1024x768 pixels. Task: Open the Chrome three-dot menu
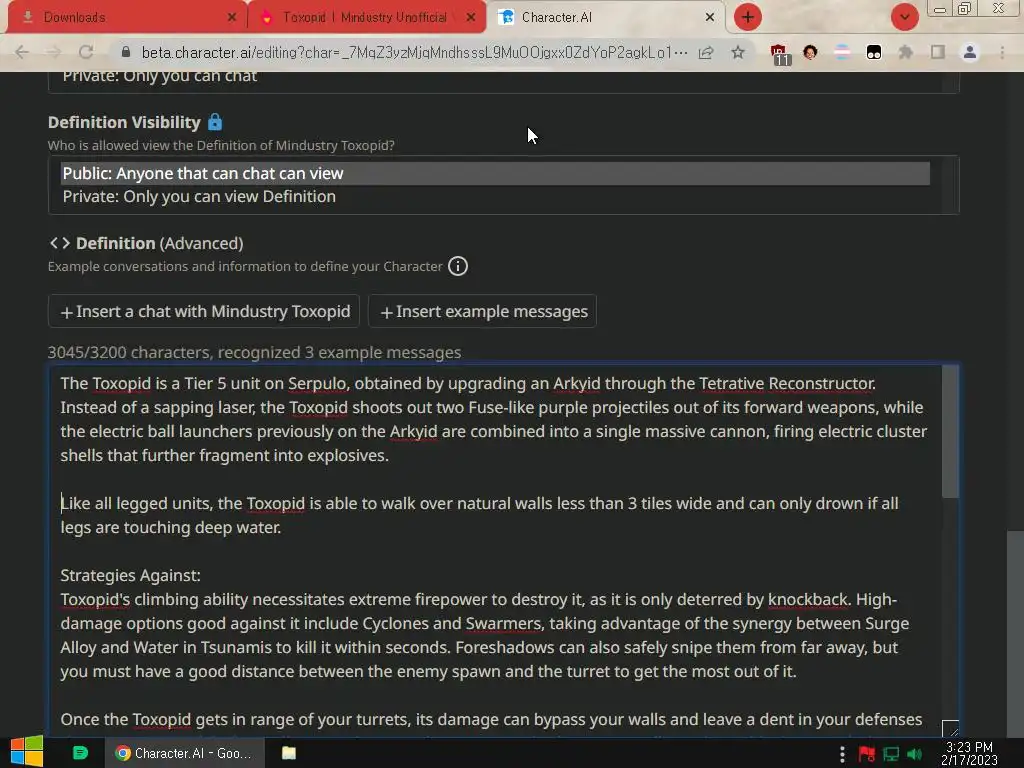pyautogui.click(x=1002, y=52)
